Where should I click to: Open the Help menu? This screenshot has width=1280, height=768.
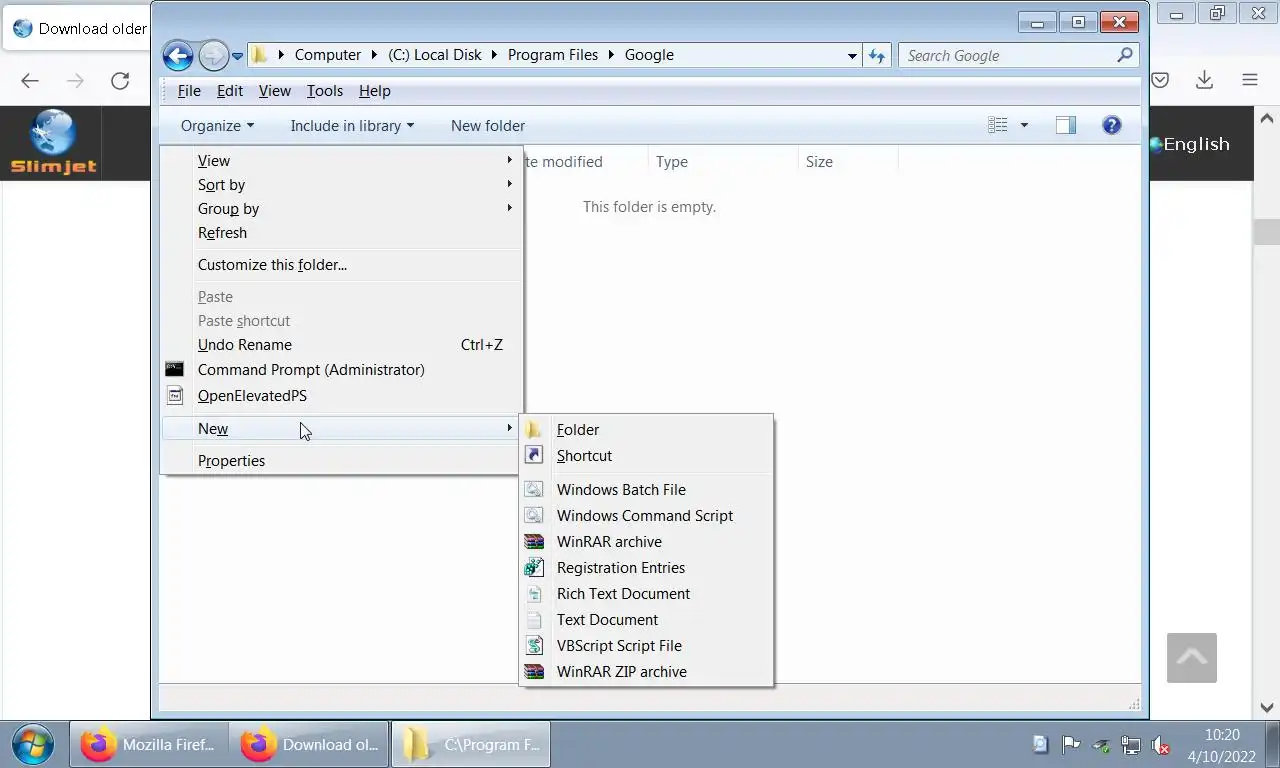coord(375,91)
